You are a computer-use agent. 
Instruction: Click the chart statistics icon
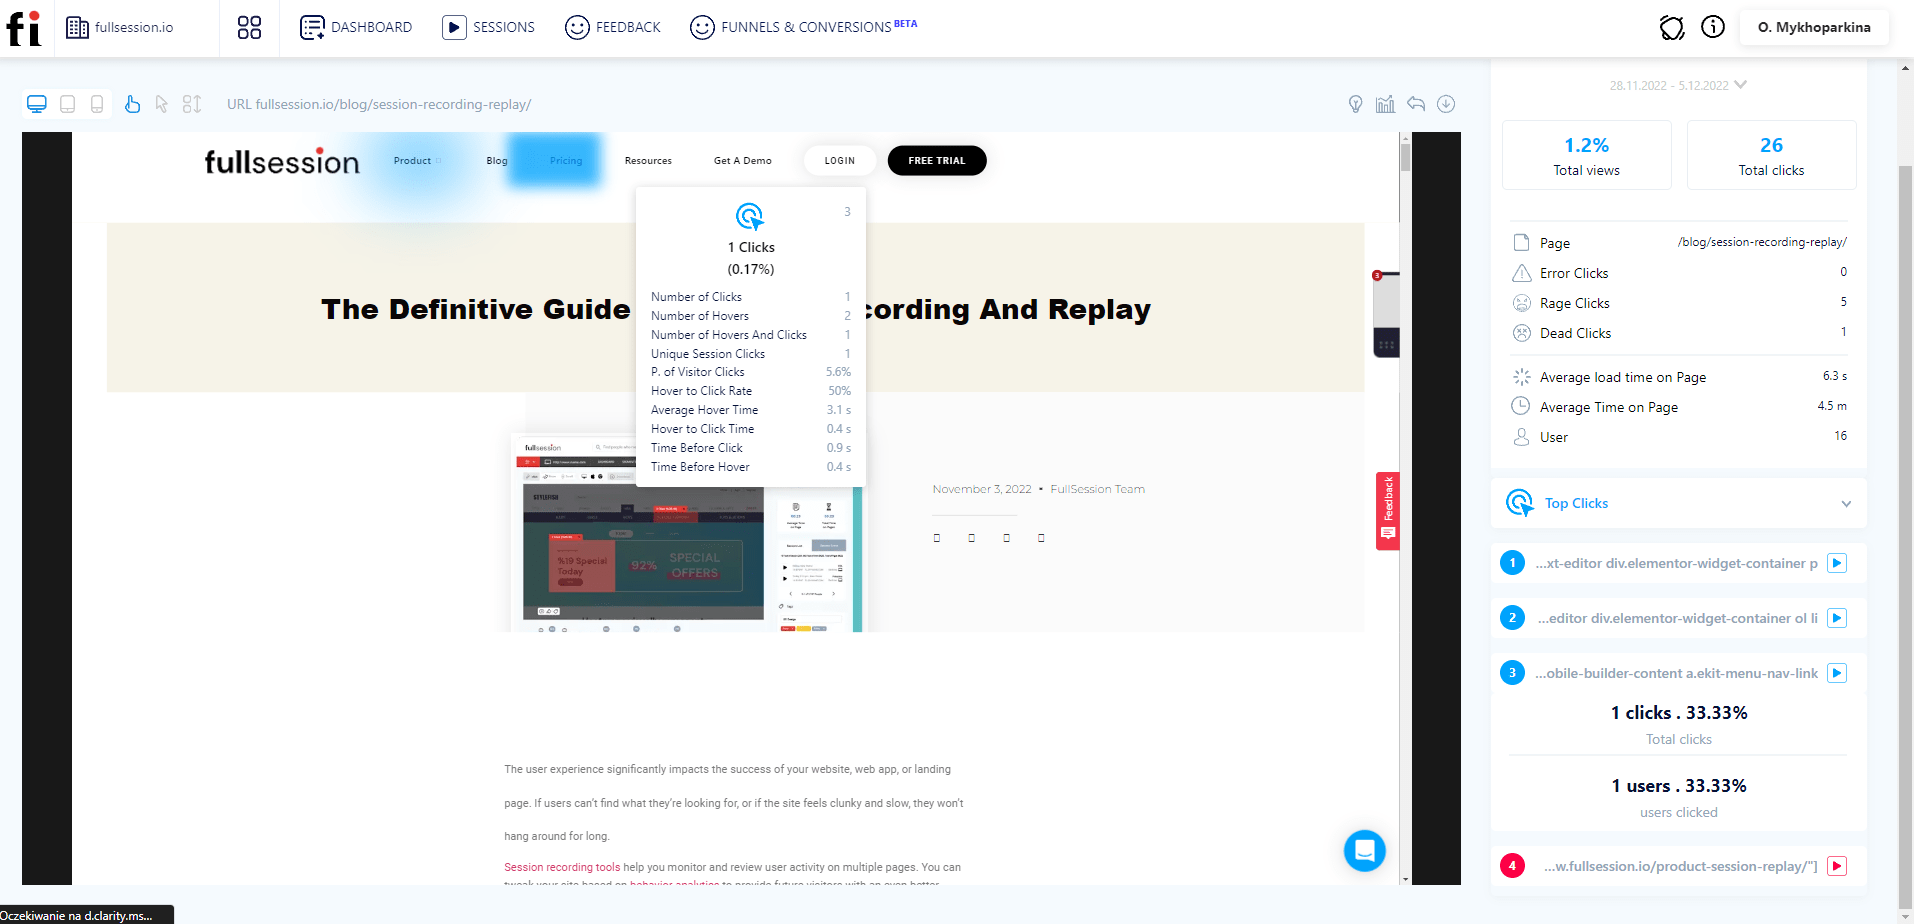pos(1385,104)
